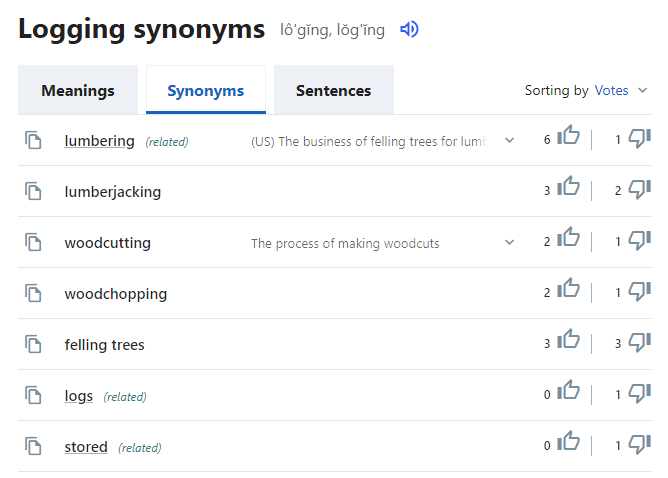
Task: Expand the lumbering definition chevron
Action: pyautogui.click(x=509, y=140)
